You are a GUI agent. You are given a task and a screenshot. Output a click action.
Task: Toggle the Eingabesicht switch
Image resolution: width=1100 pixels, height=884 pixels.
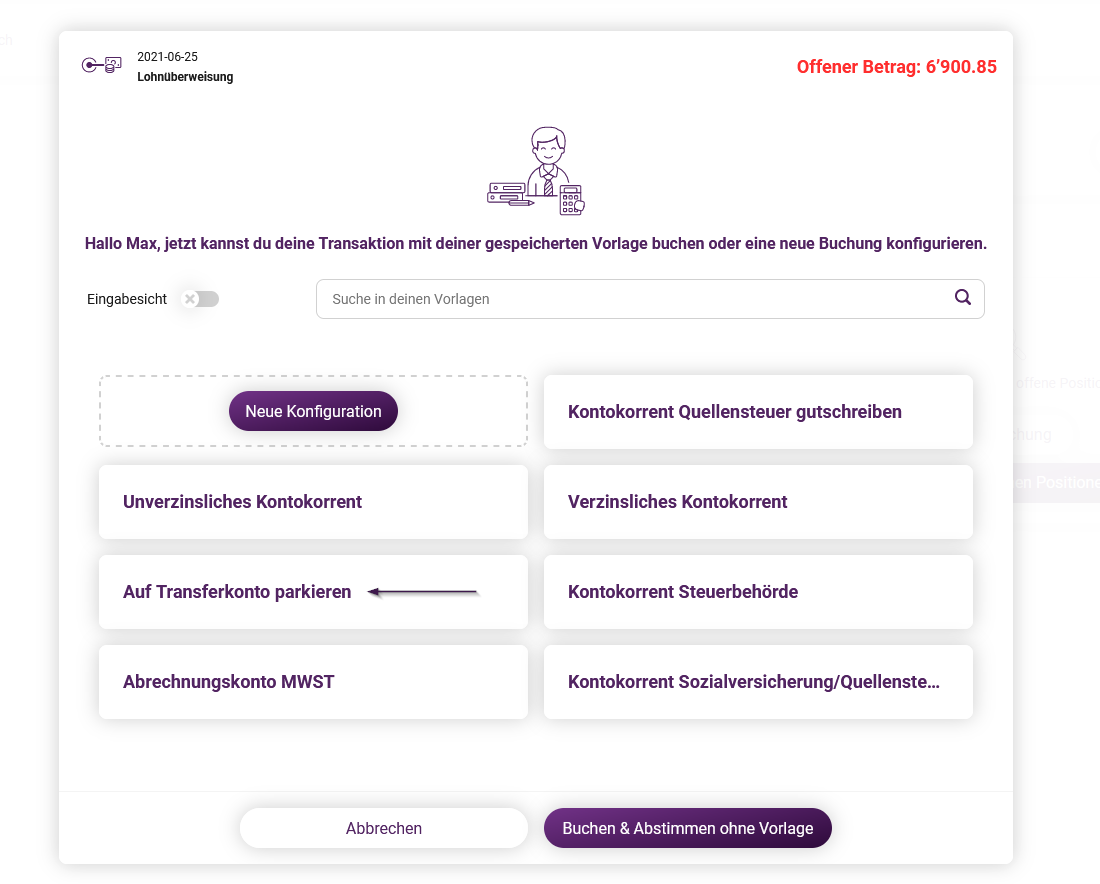point(200,299)
